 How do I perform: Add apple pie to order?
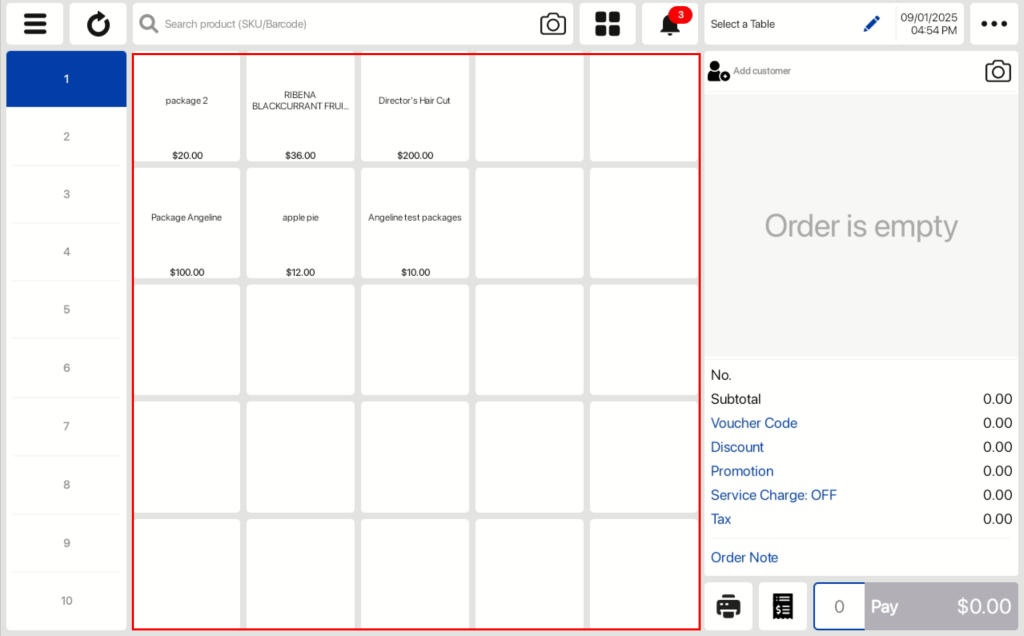[300, 223]
